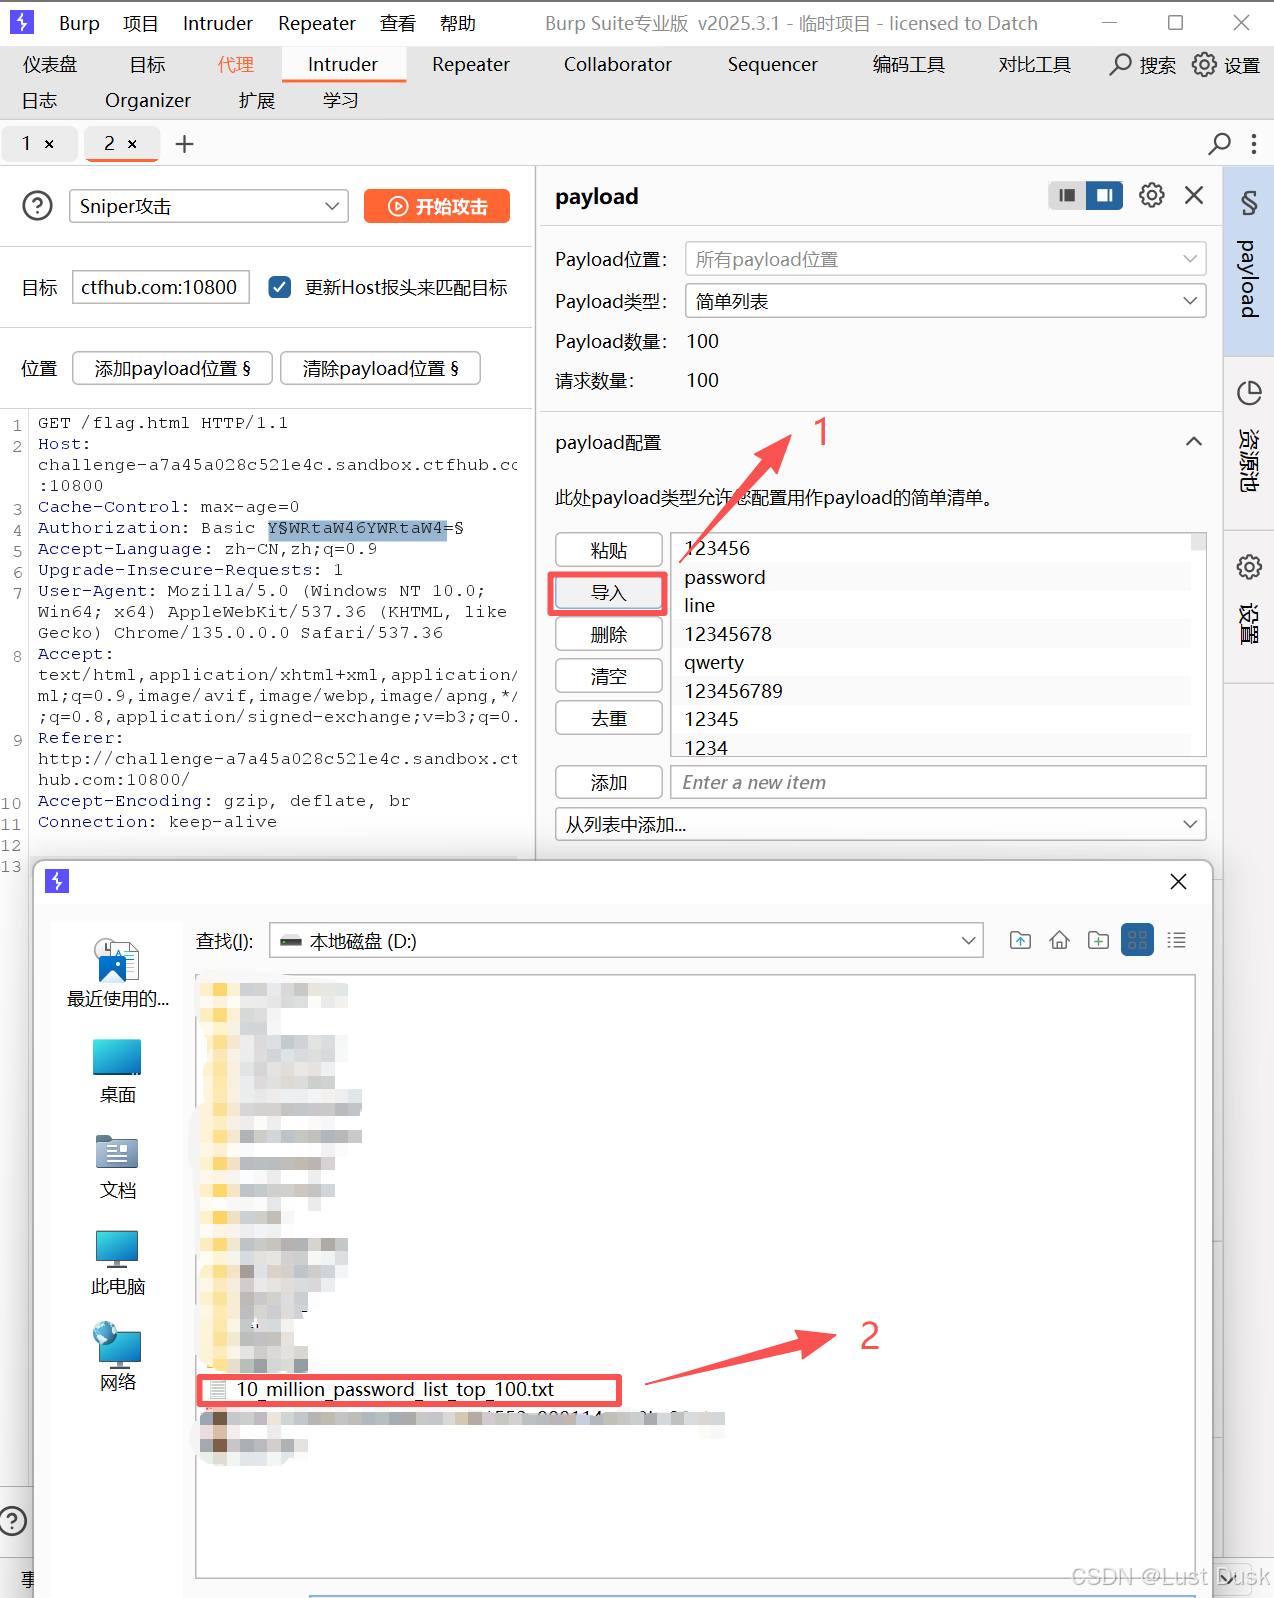Screen dimensions: 1274x1598
Task: Open the Payload类型 简单列表 dropdown
Action: point(945,301)
